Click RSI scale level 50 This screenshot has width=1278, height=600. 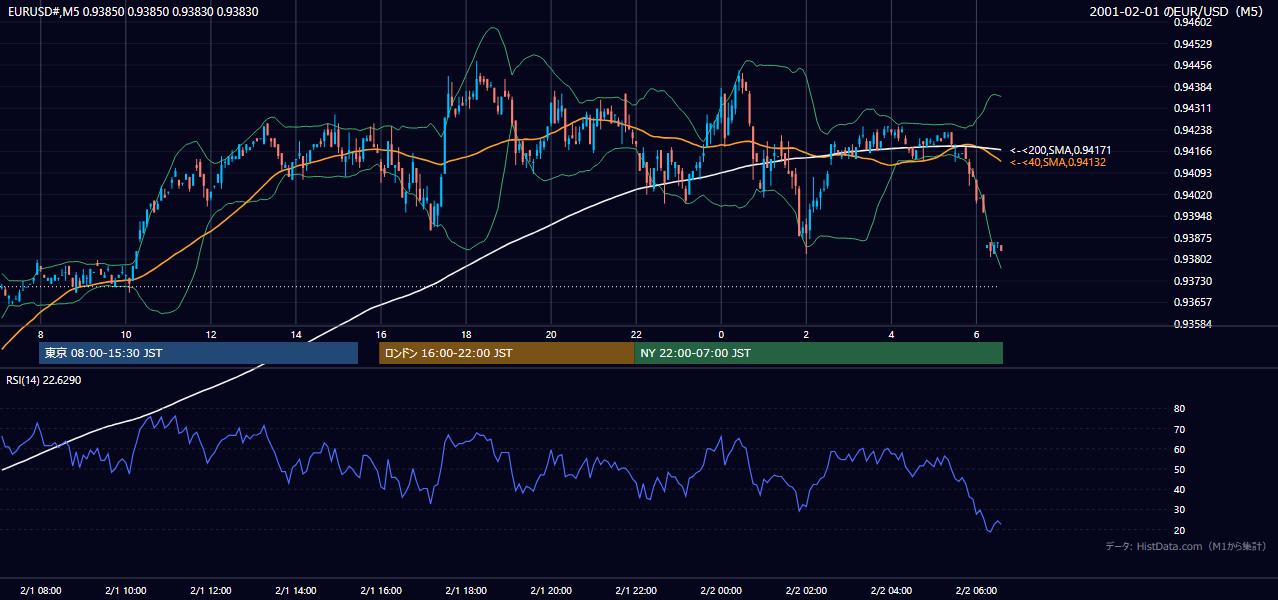[x=1179, y=469]
